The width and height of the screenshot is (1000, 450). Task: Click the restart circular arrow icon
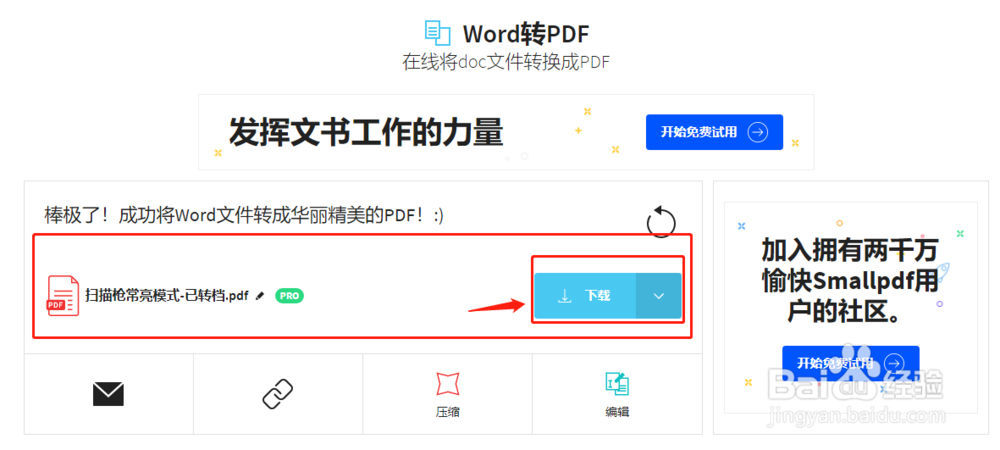(x=661, y=222)
